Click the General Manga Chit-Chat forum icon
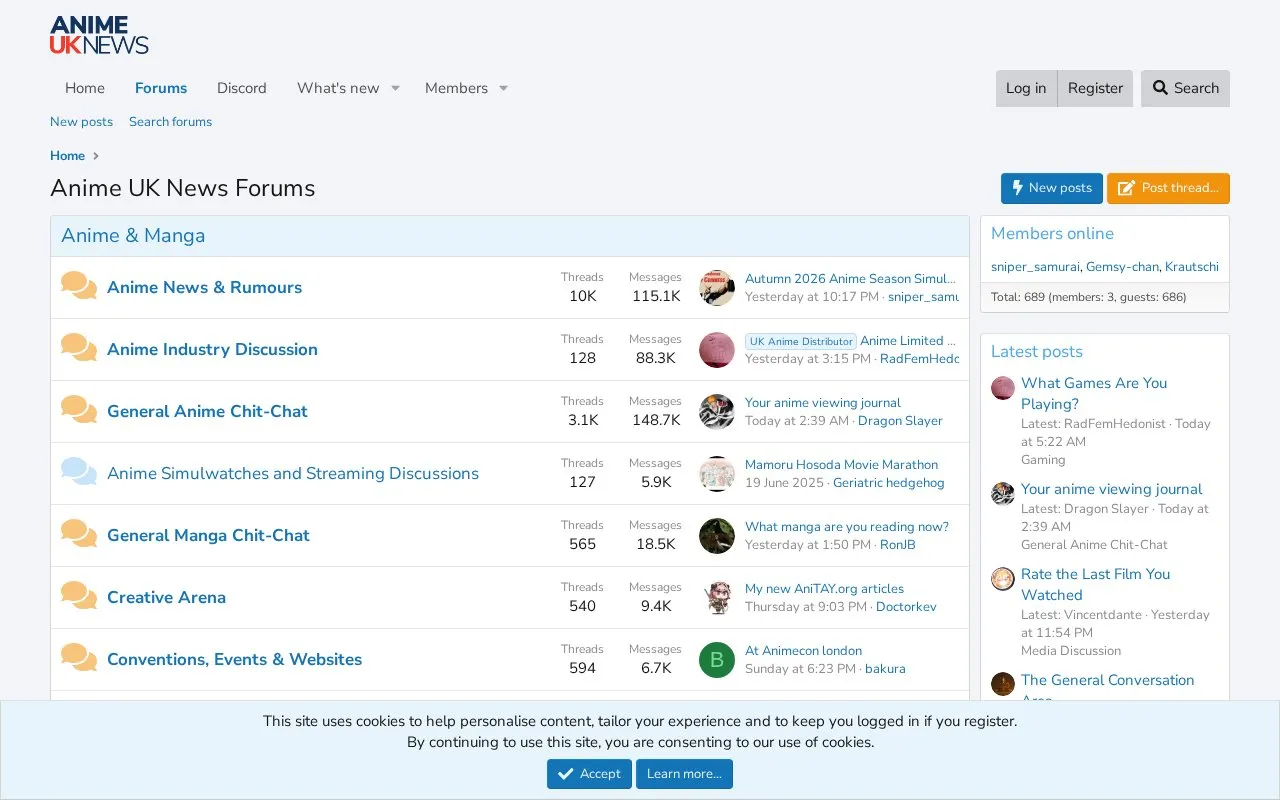Image resolution: width=1280 pixels, height=800 pixels. (x=79, y=534)
